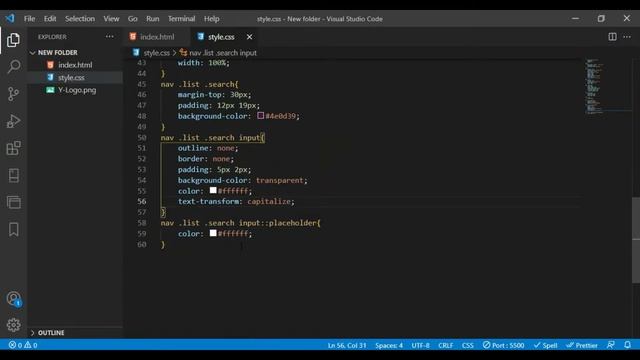Open index.html in the explorer tree
The width and height of the screenshot is (640, 360).
pos(75,65)
